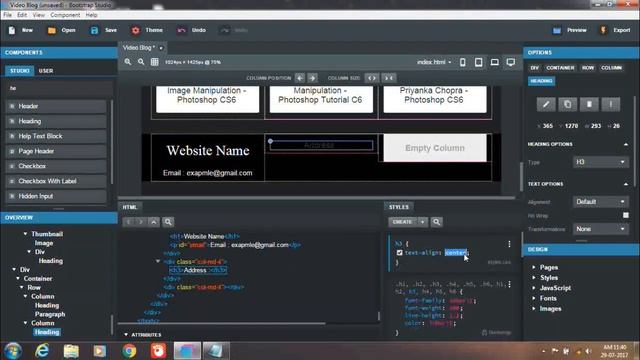Switch to laptop viewport size
Screen dimensions: 640x360
(x=494, y=62)
